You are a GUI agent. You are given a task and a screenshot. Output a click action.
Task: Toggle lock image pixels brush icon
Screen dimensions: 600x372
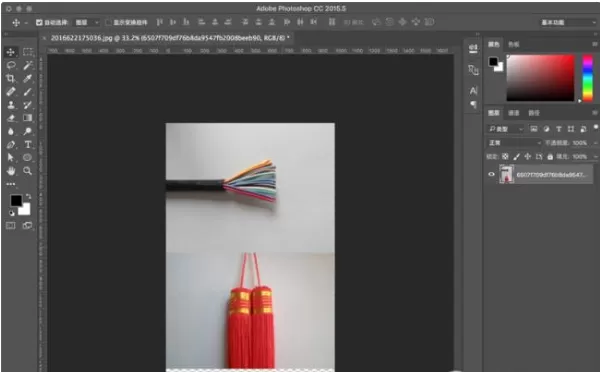(x=517, y=157)
